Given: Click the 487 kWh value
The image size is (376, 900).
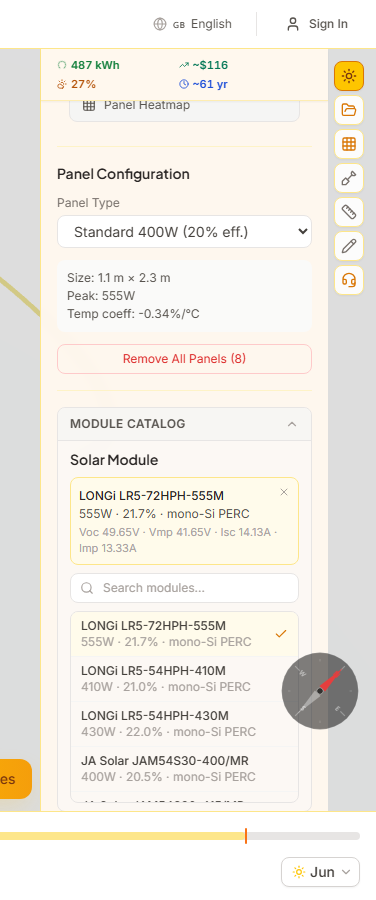Looking at the screenshot, I should point(95,65).
